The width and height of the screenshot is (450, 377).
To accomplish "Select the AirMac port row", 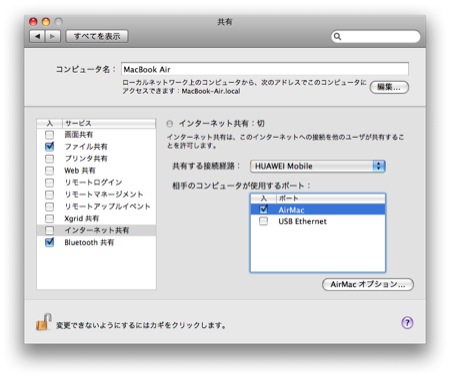I will click(x=318, y=209).
